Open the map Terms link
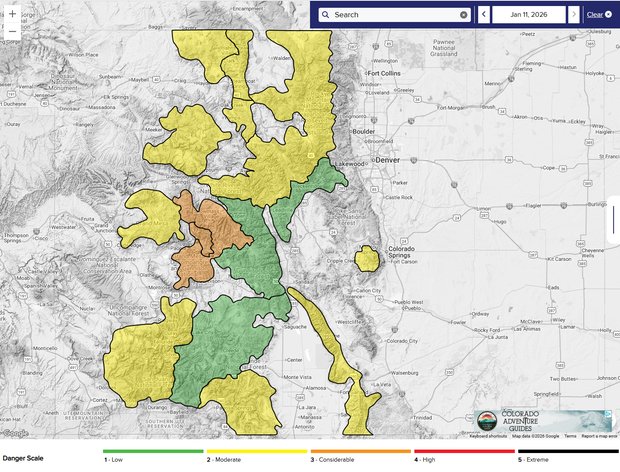The height and width of the screenshot is (472, 620). [x=569, y=436]
